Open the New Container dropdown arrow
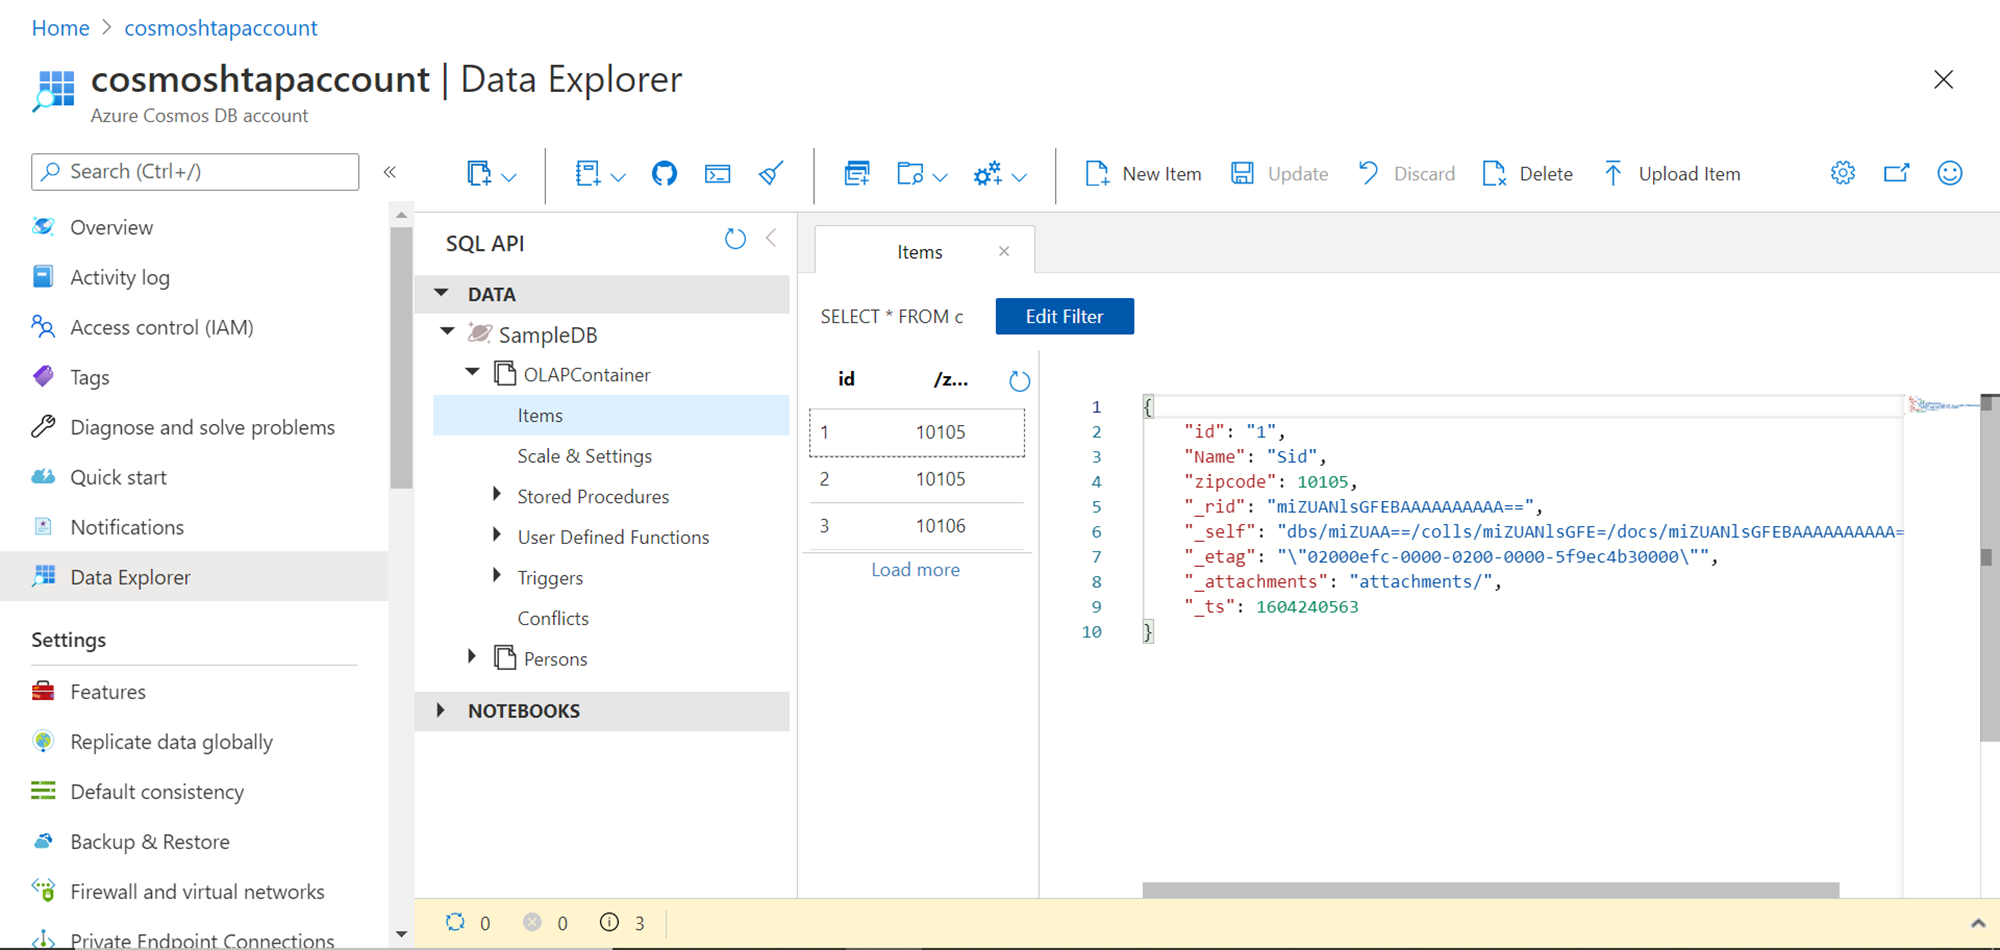Screen dimensions: 2000x950 coord(509,177)
